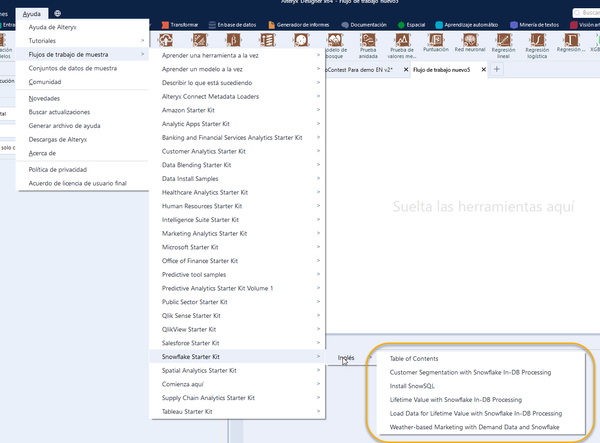
Task: Select the Regresión lineal tool
Action: 504,46
